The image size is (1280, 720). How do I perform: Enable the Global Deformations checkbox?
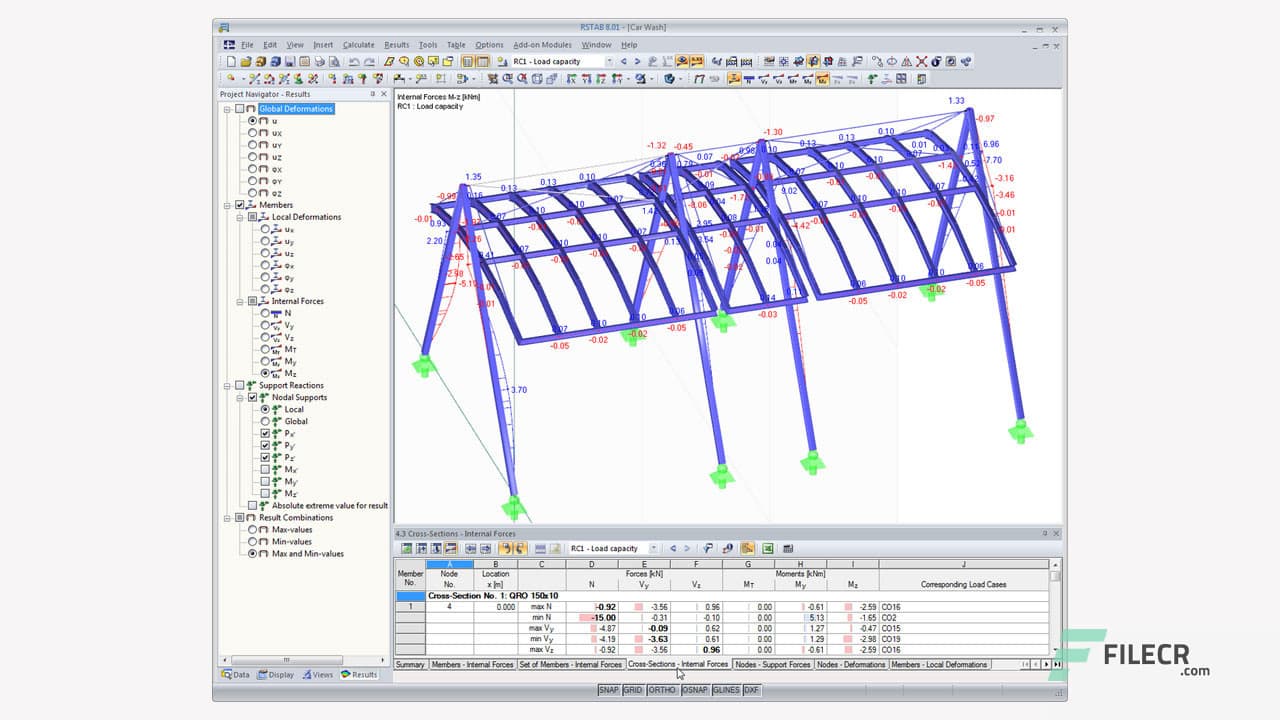point(239,109)
